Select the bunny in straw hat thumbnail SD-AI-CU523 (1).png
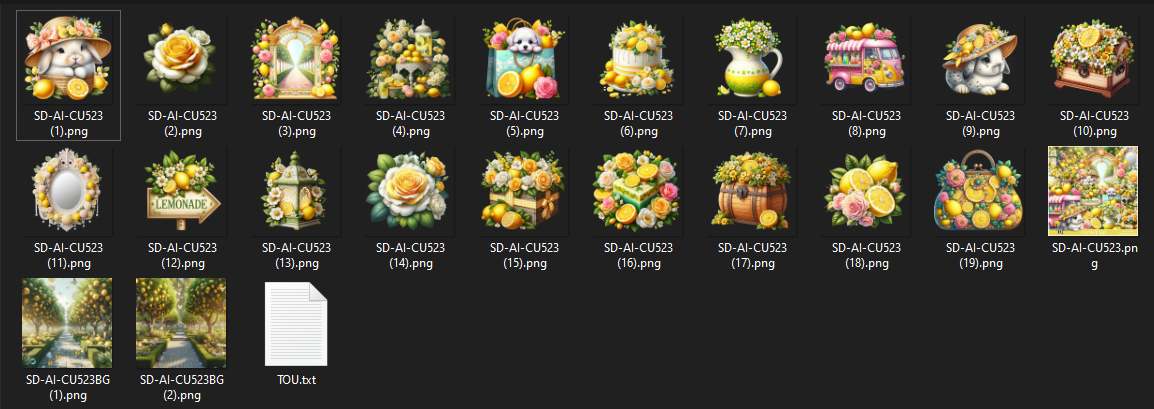The image size is (1154, 409). [x=68, y=57]
